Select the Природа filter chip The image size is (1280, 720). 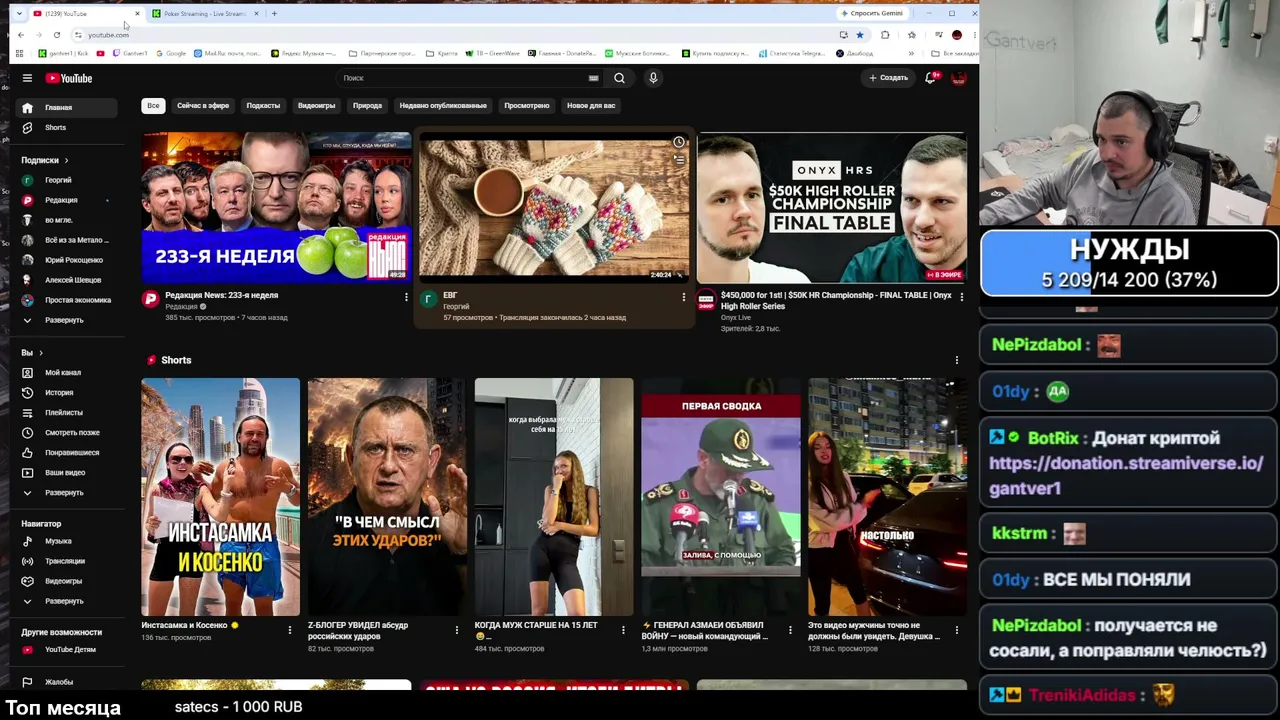pos(367,105)
